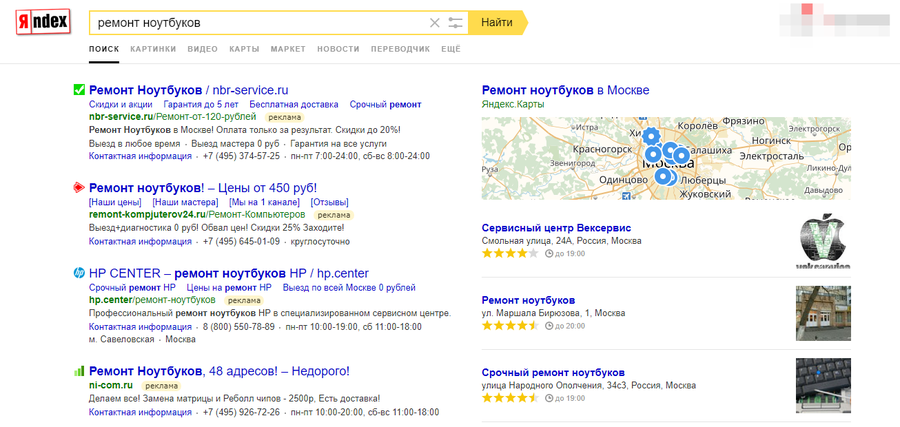Click the 'Бесплатная доставка' sitelink
The image size is (900, 427).
click(294, 104)
